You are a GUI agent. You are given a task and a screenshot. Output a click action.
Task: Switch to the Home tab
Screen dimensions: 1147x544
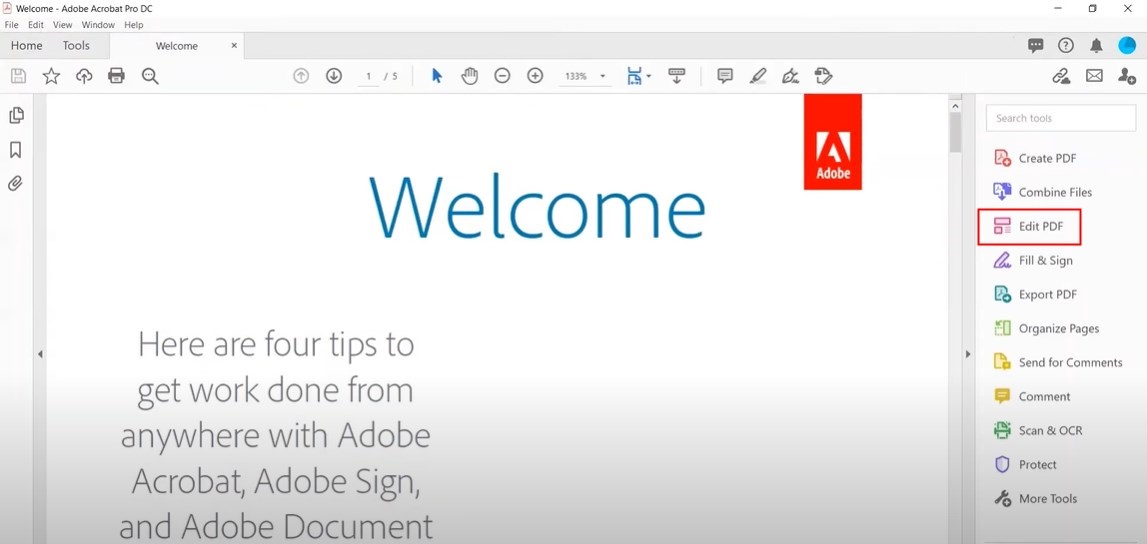point(26,45)
